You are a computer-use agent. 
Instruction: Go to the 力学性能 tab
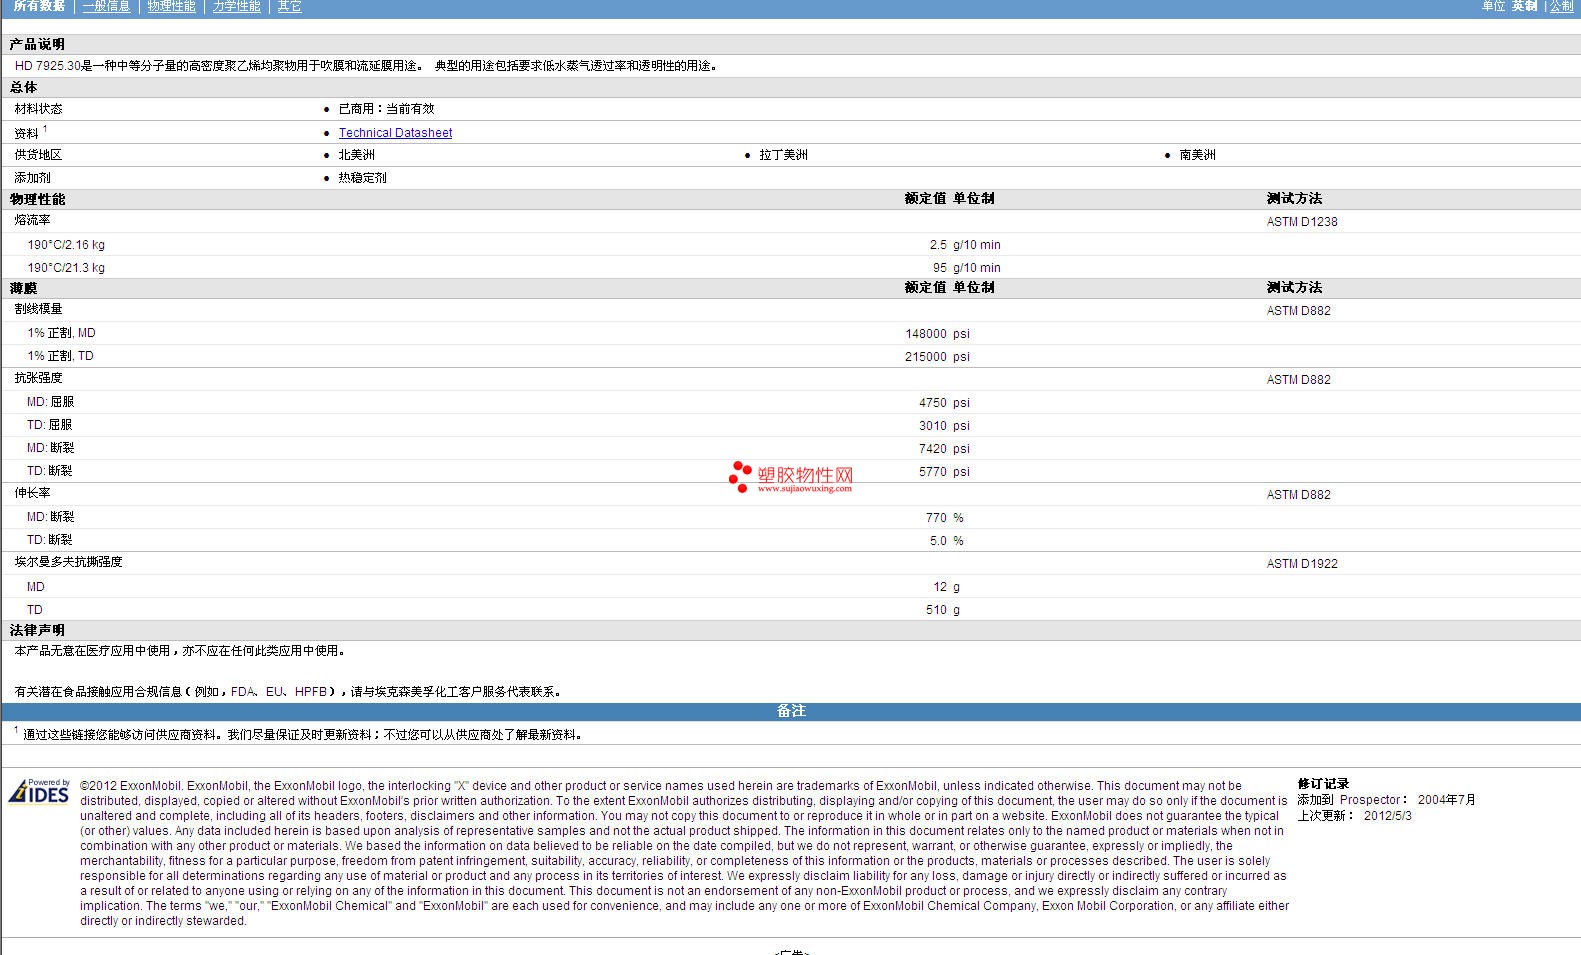237,6
